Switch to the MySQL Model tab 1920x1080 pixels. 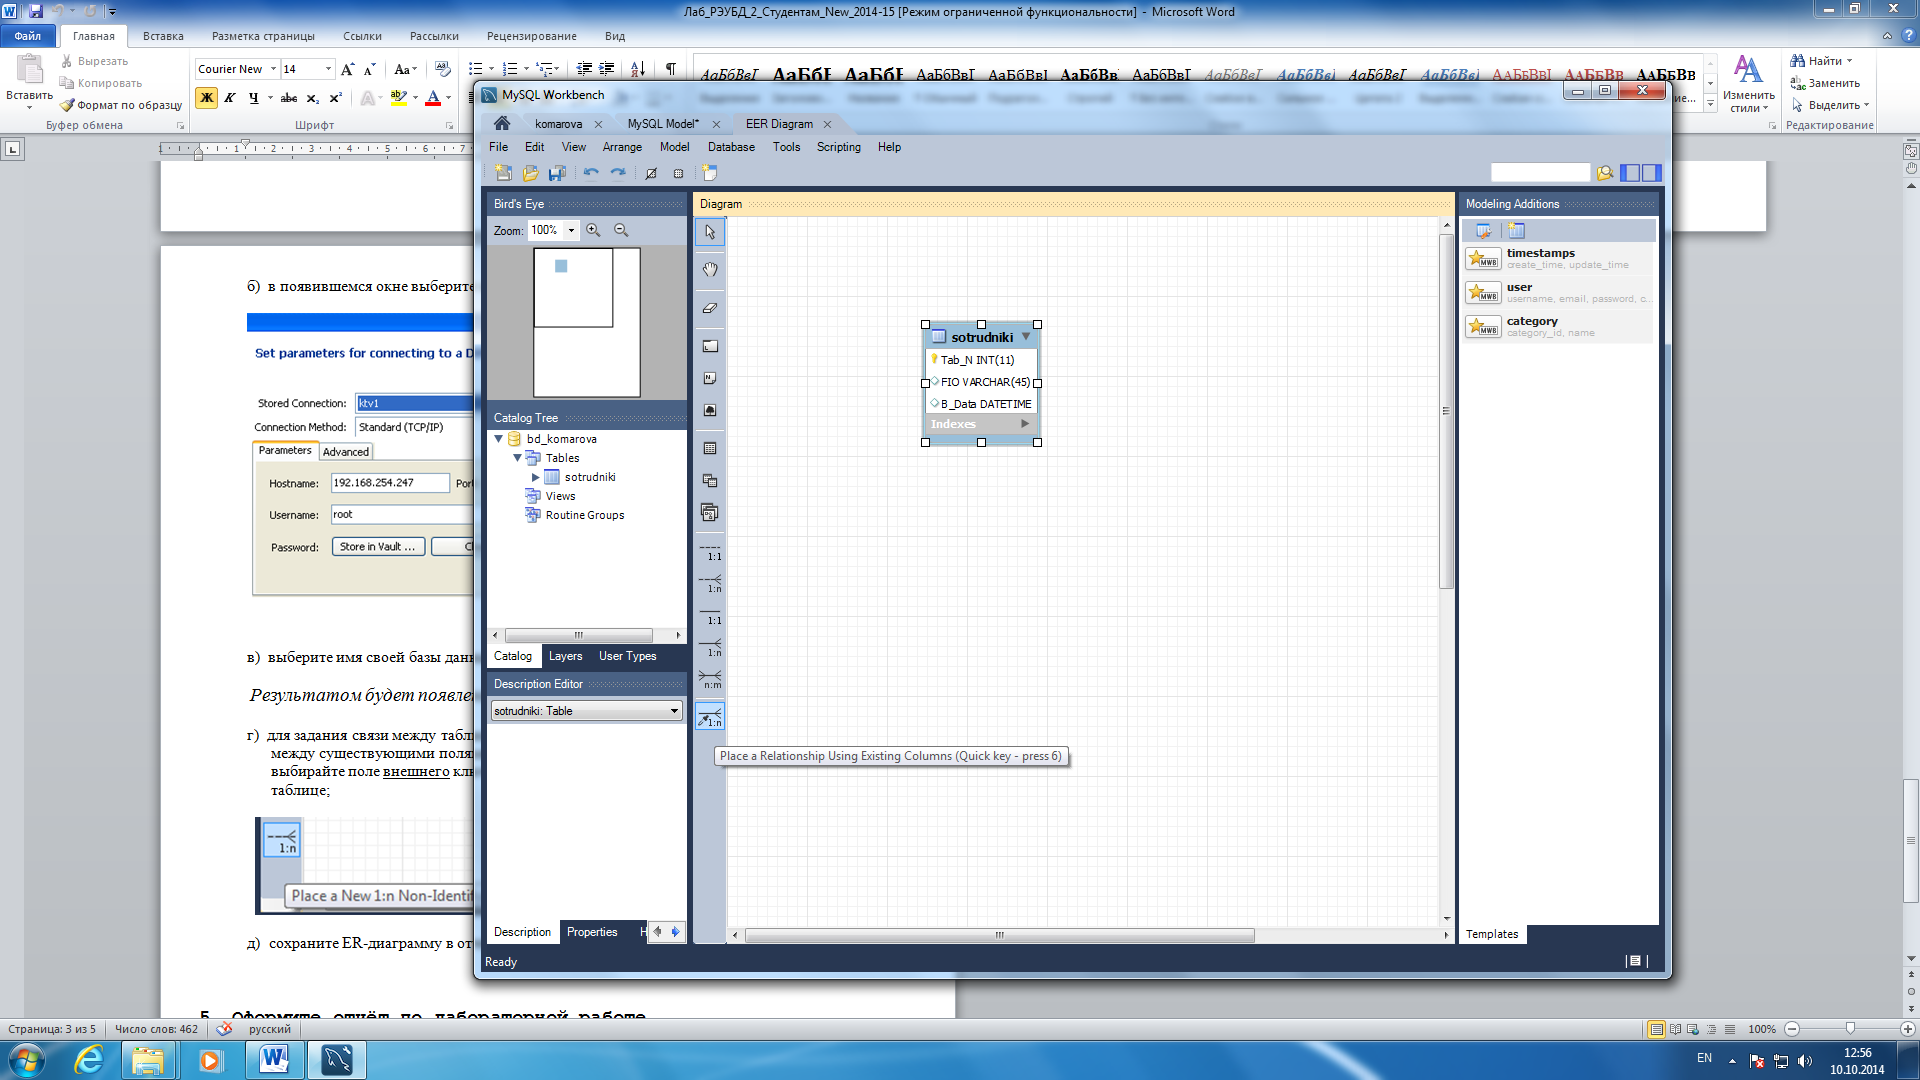[663, 124]
